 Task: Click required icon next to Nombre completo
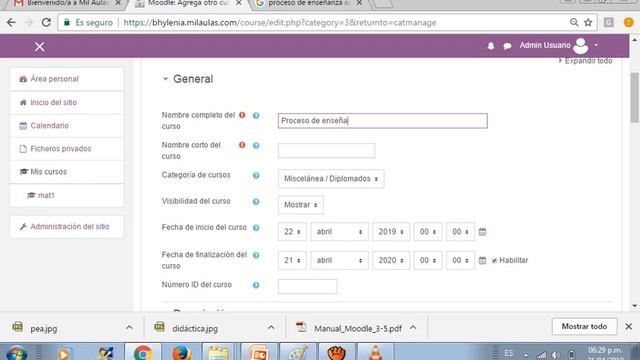point(242,115)
